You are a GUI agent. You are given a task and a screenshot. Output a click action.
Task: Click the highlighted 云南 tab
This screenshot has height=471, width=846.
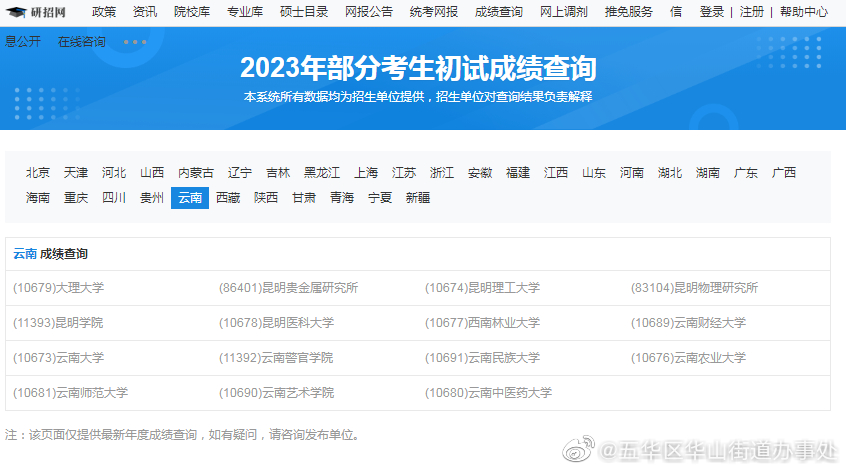coord(190,198)
